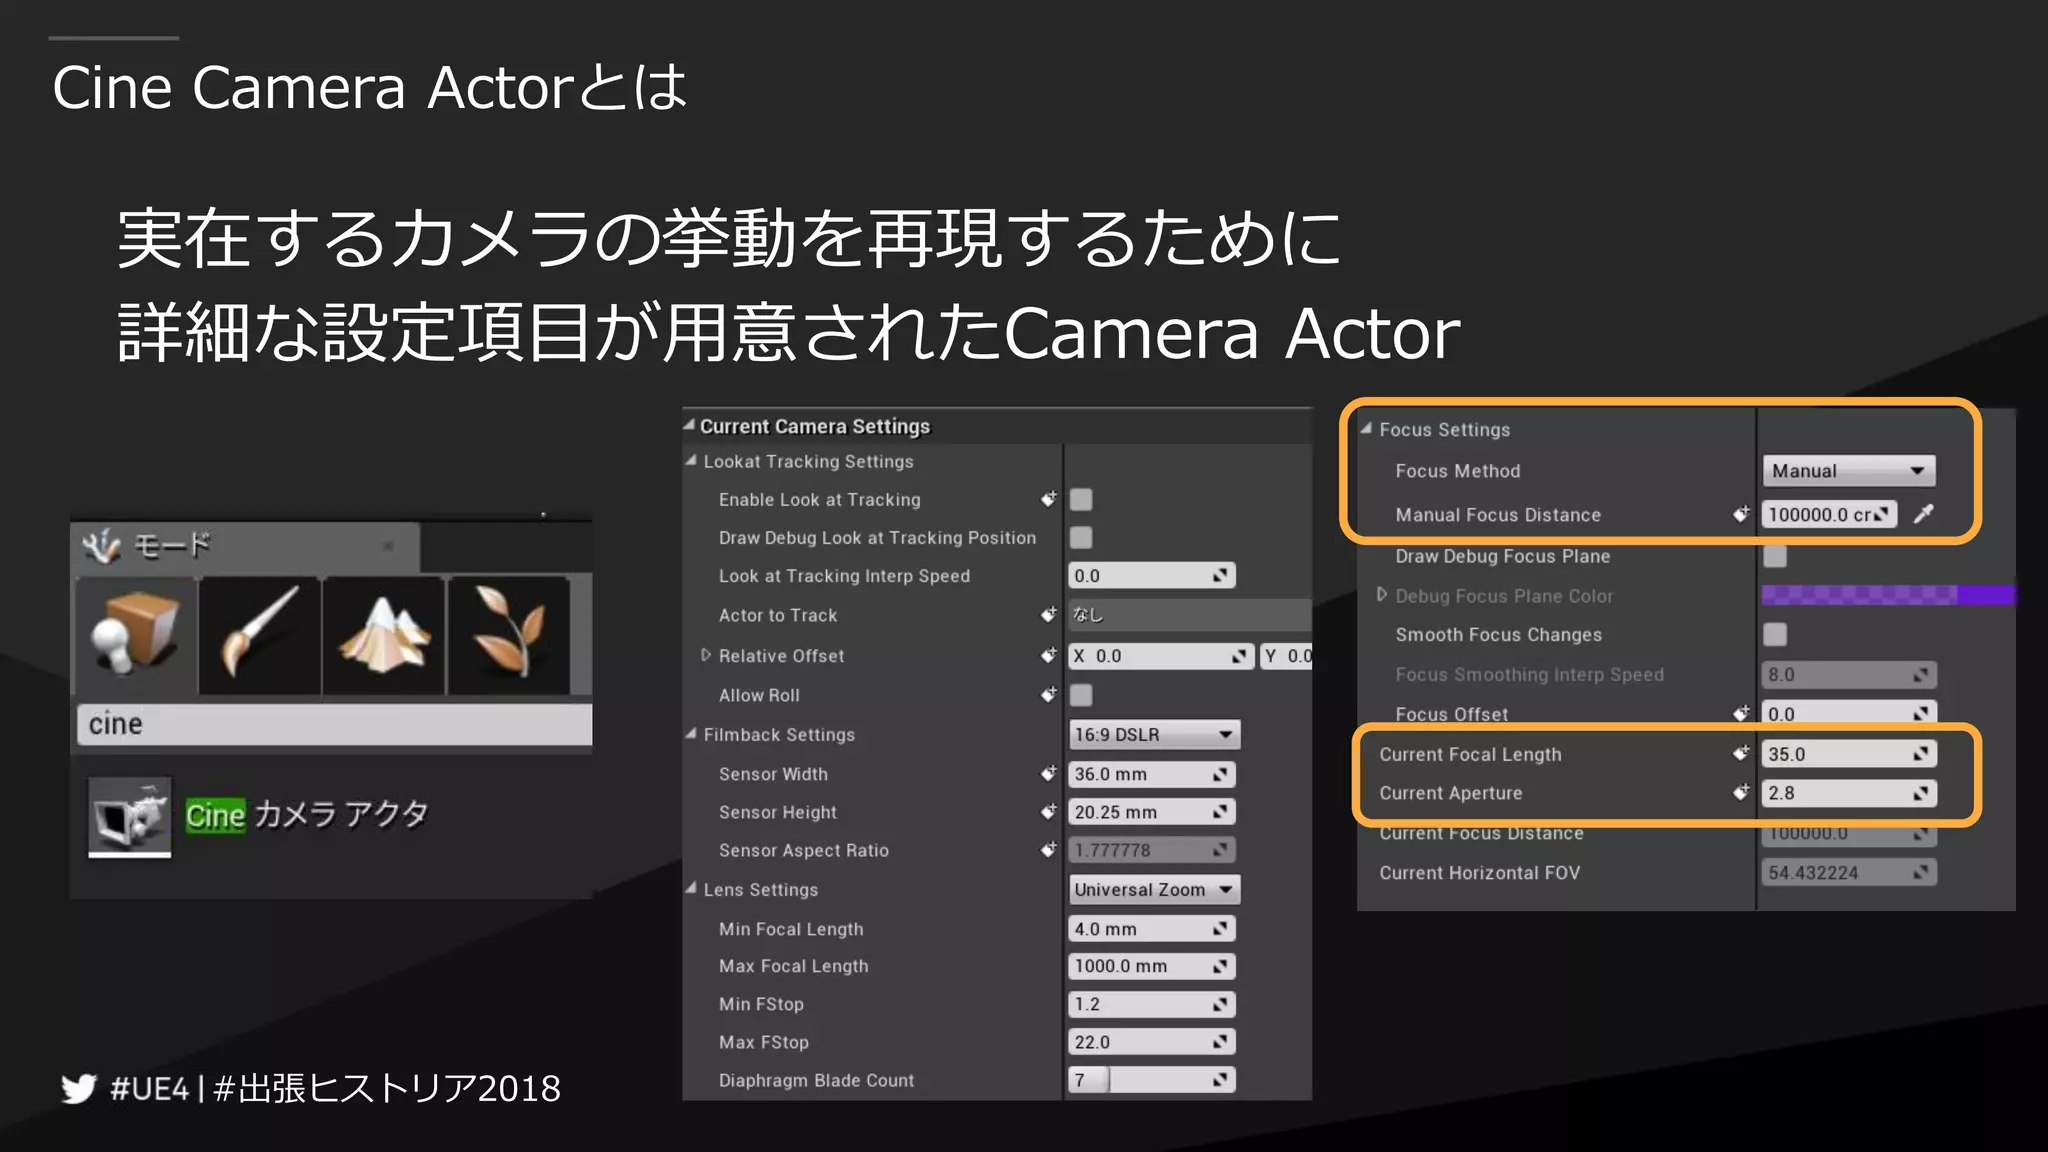Close the モード tab

coord(388,546)
